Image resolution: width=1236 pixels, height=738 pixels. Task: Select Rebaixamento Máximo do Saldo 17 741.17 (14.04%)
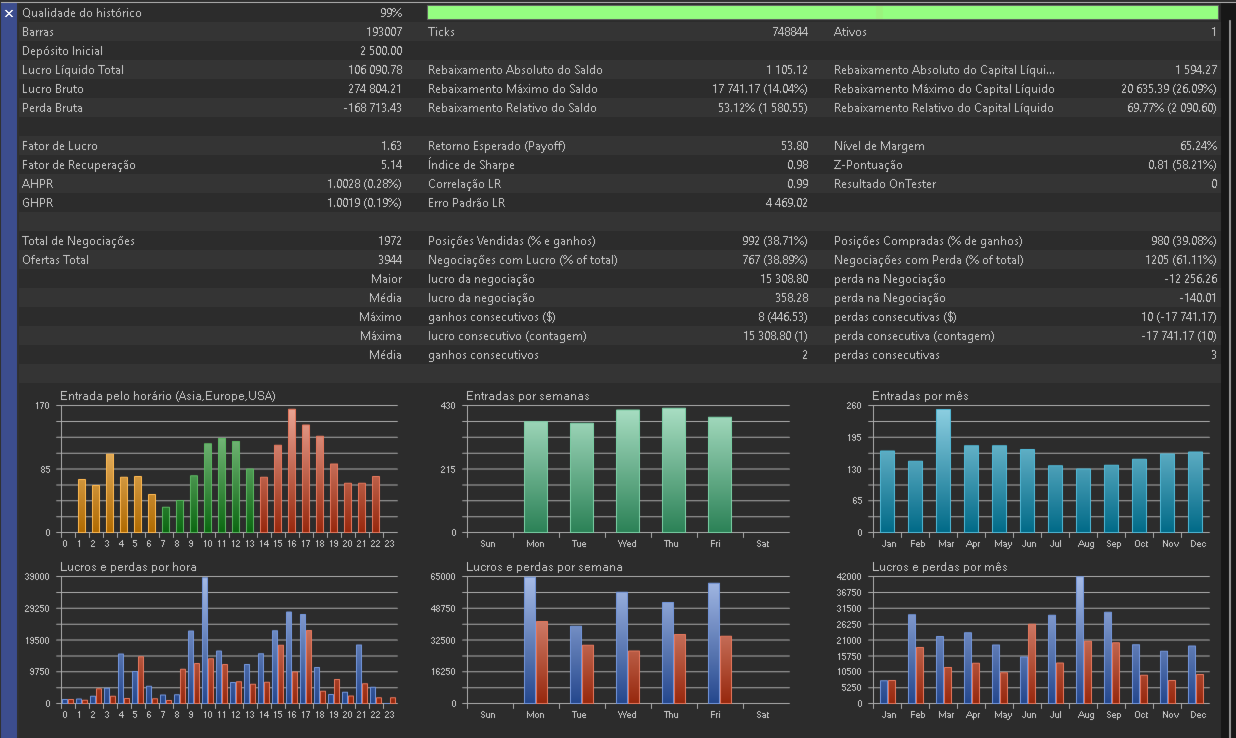760,89
